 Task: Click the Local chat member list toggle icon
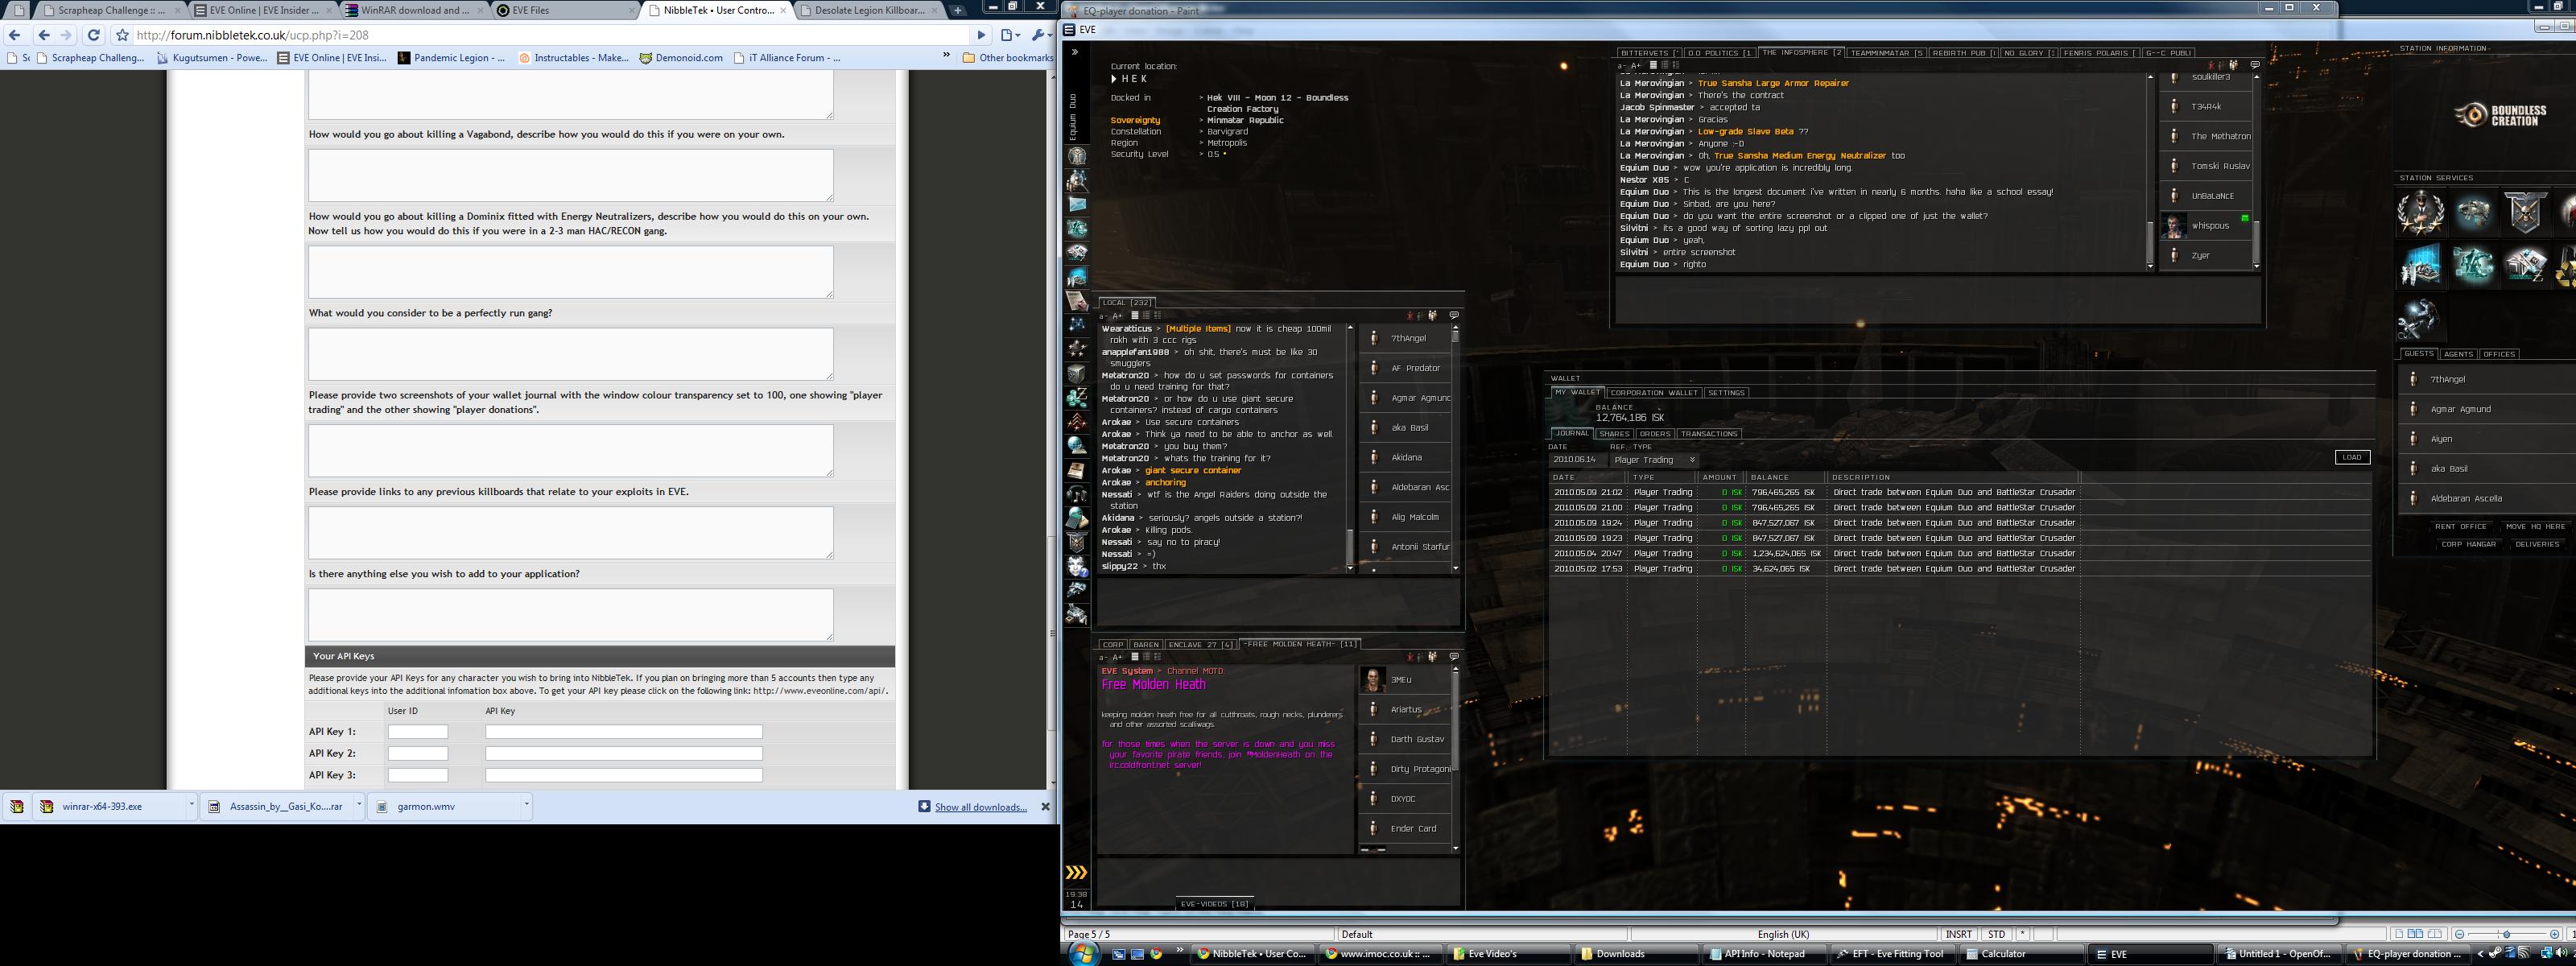(x=1433, y=316)
